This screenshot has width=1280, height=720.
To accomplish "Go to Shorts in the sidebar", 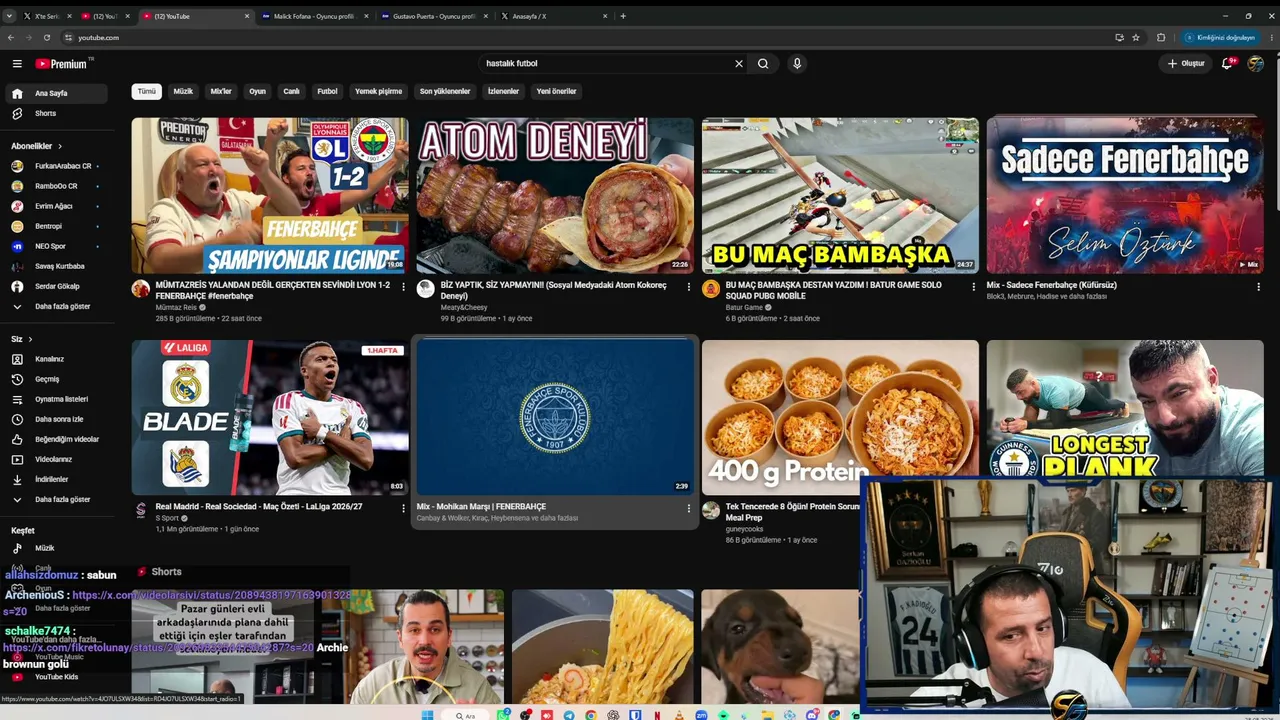I will 56,113.
